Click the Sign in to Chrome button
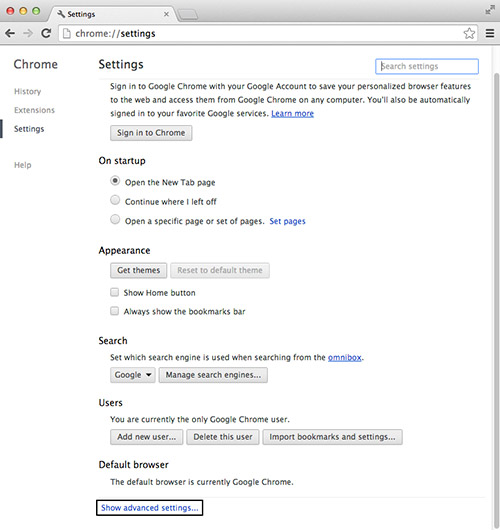 tap(151, 133)
